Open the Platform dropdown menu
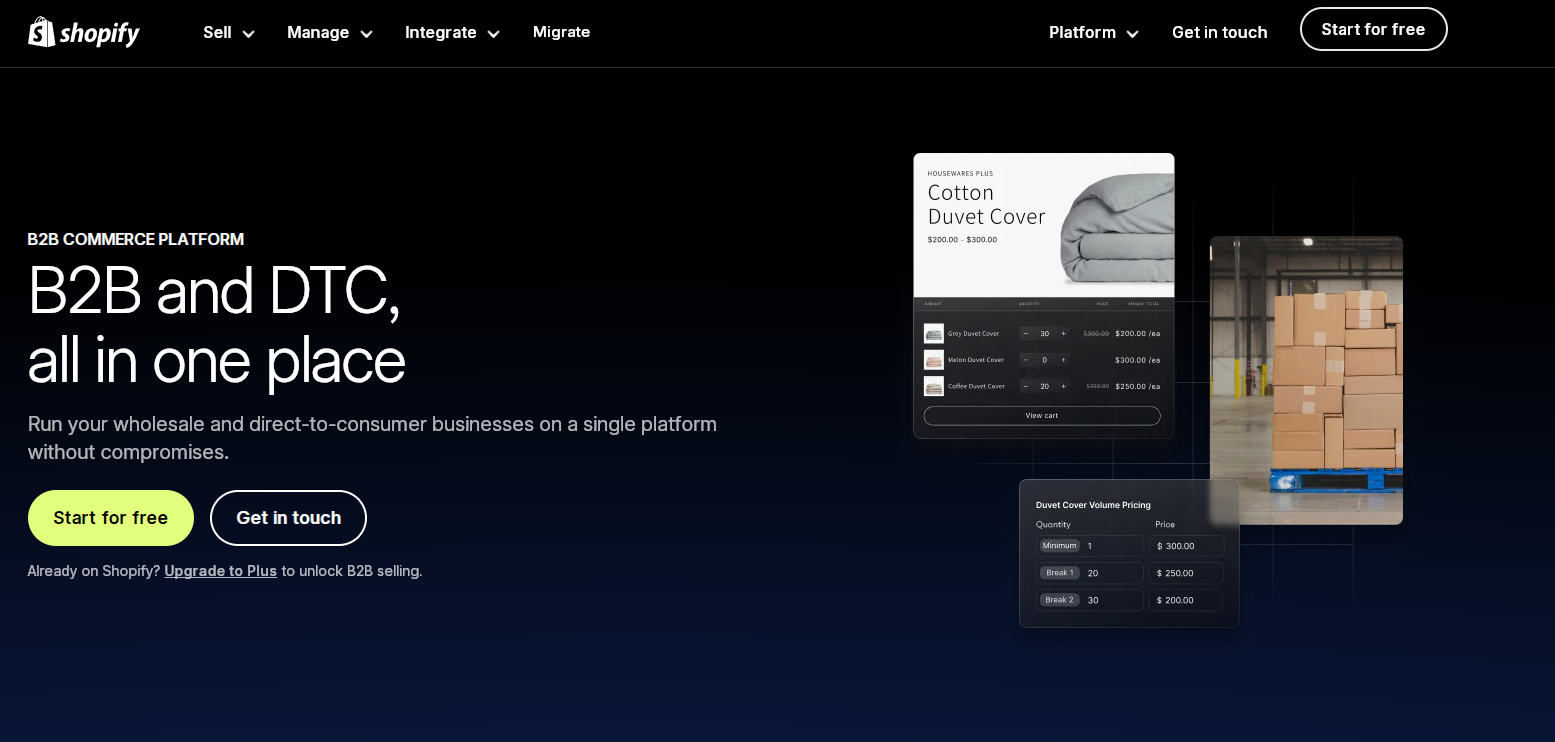Screen dimensions: 1555x742 click(x=1094, y=32)
